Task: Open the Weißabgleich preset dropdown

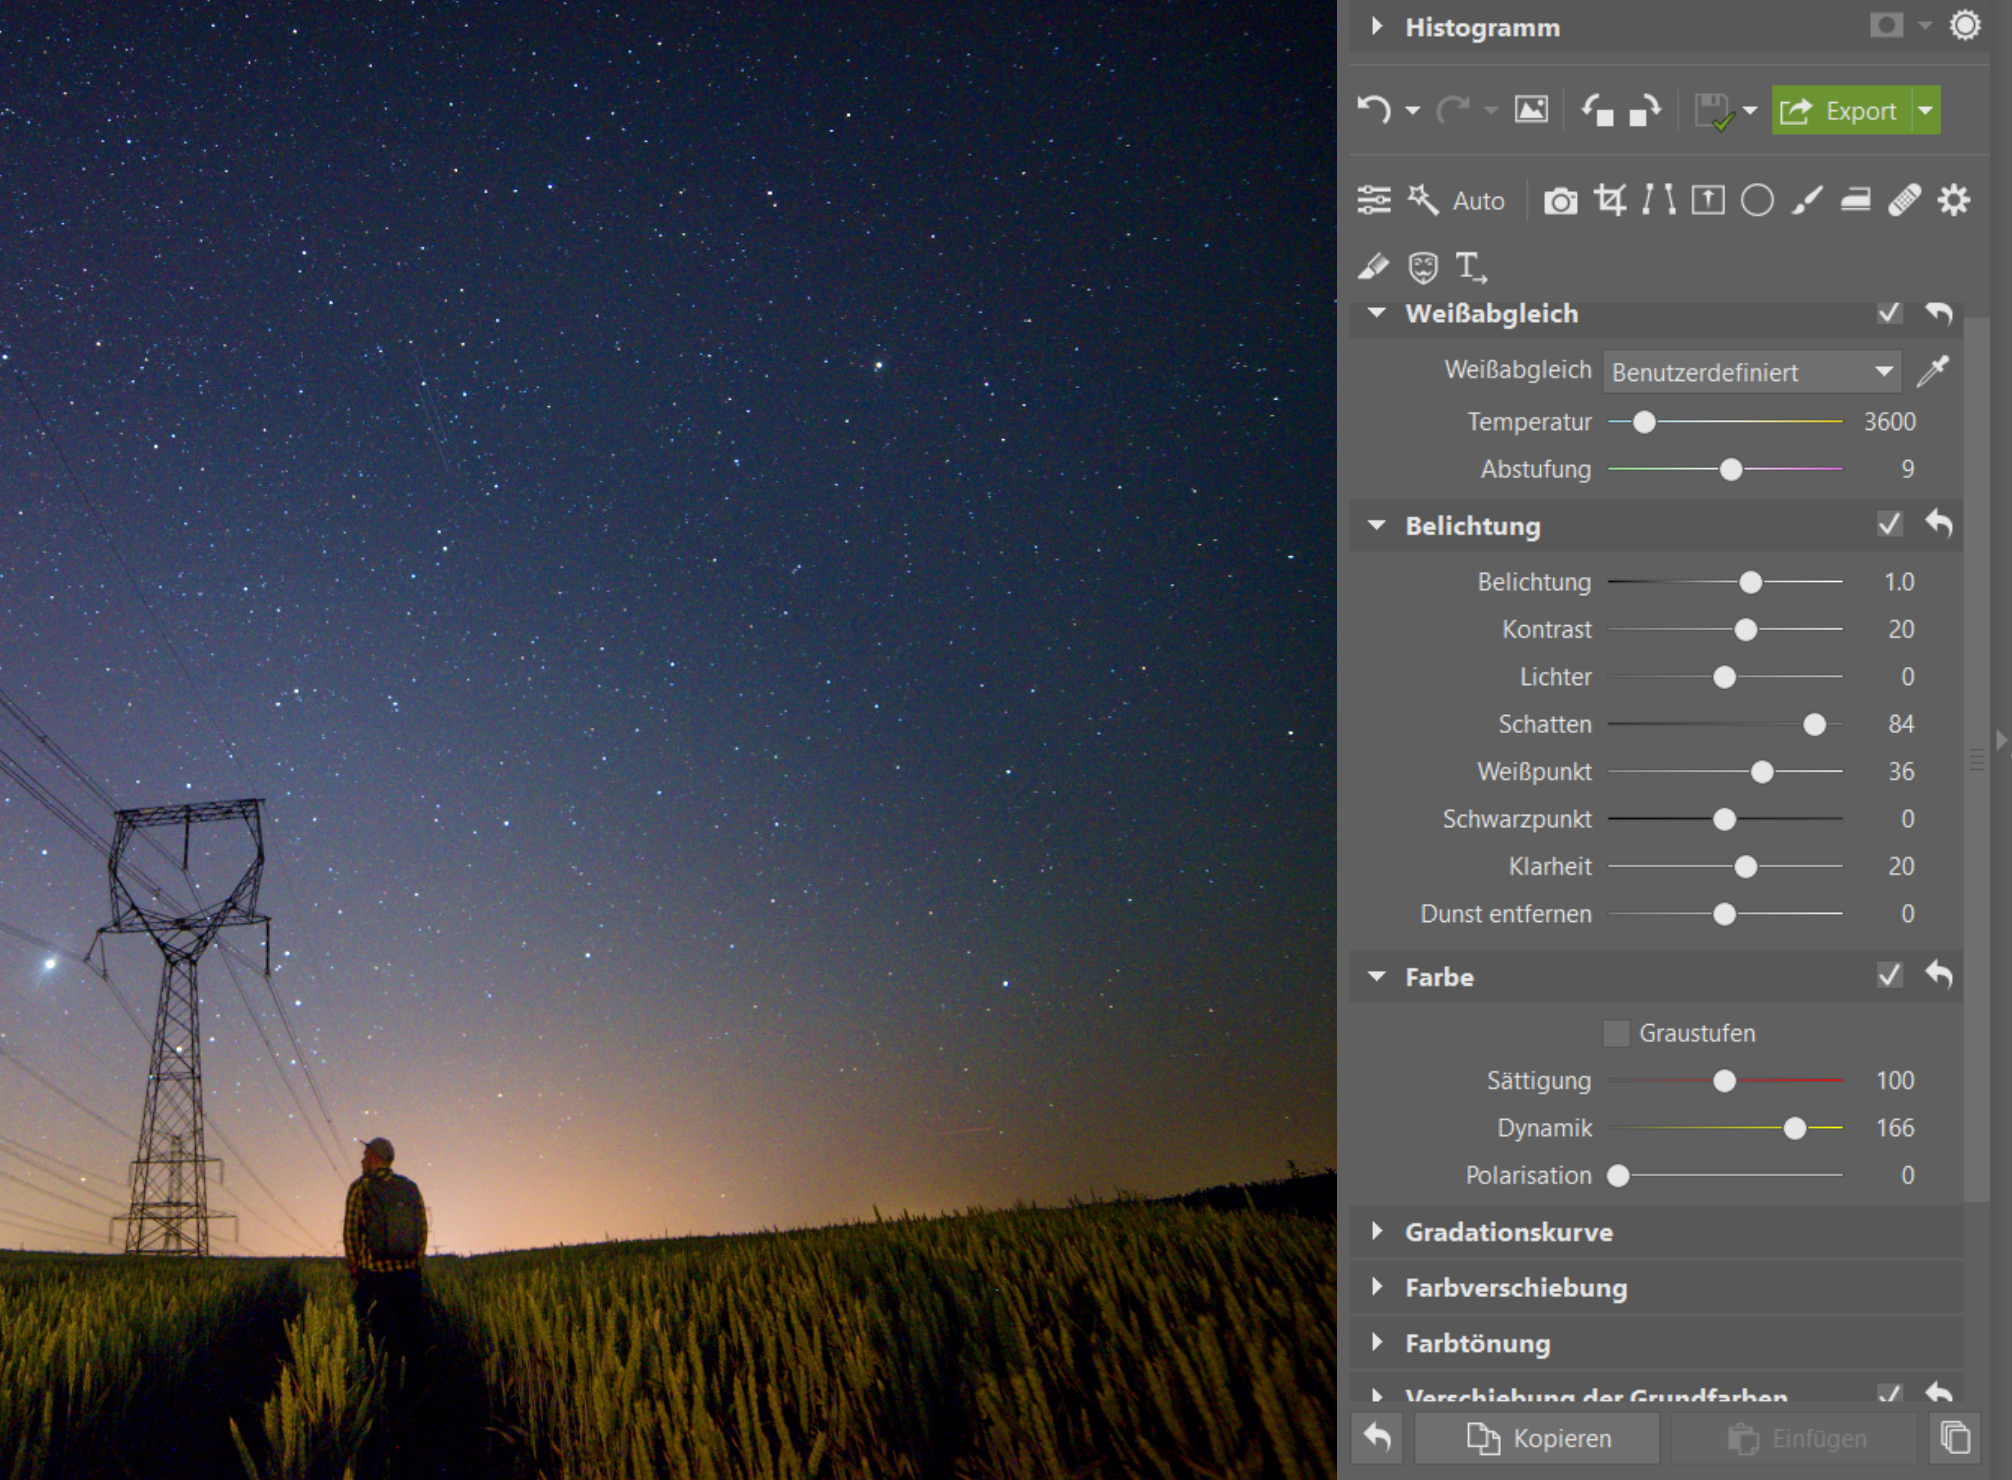Action: (1752, 372)
